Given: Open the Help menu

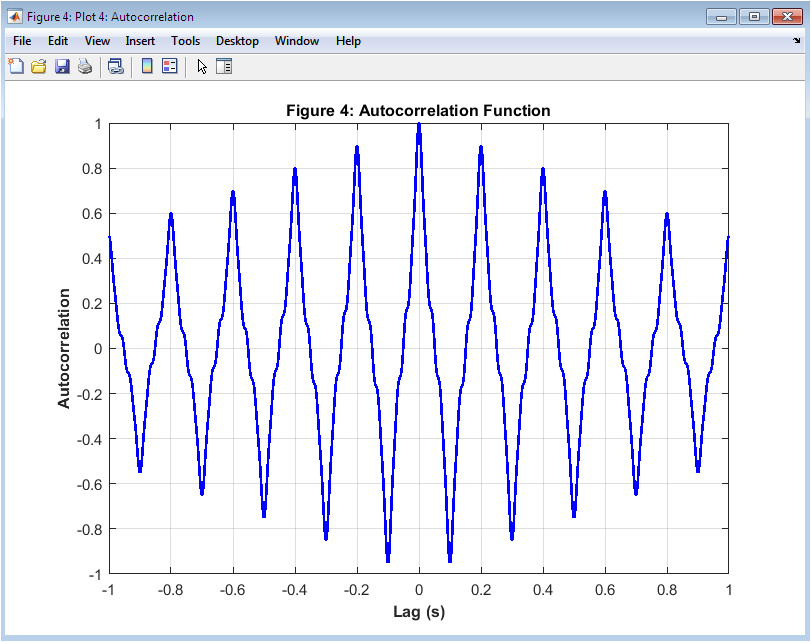Looking at the screenshot, I should click(348, 41).
